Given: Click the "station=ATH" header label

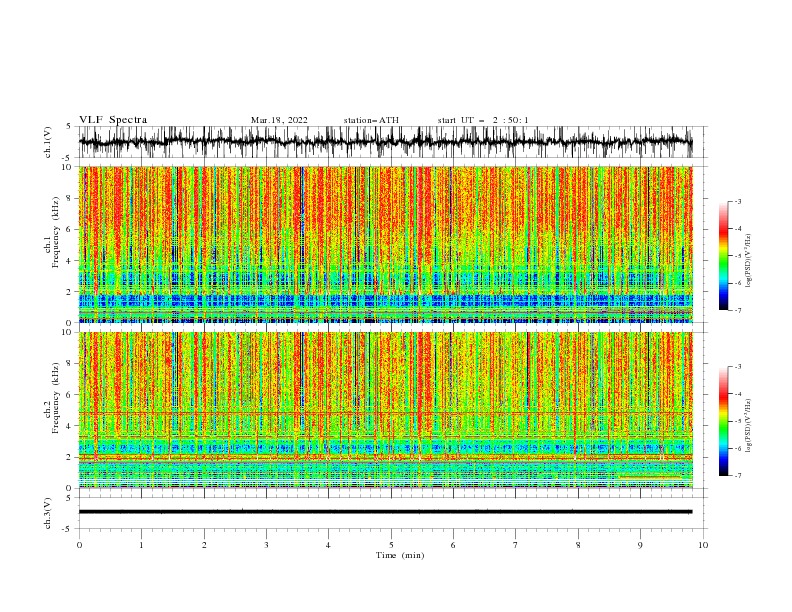Looking at the screenshot, I should 371,120.
